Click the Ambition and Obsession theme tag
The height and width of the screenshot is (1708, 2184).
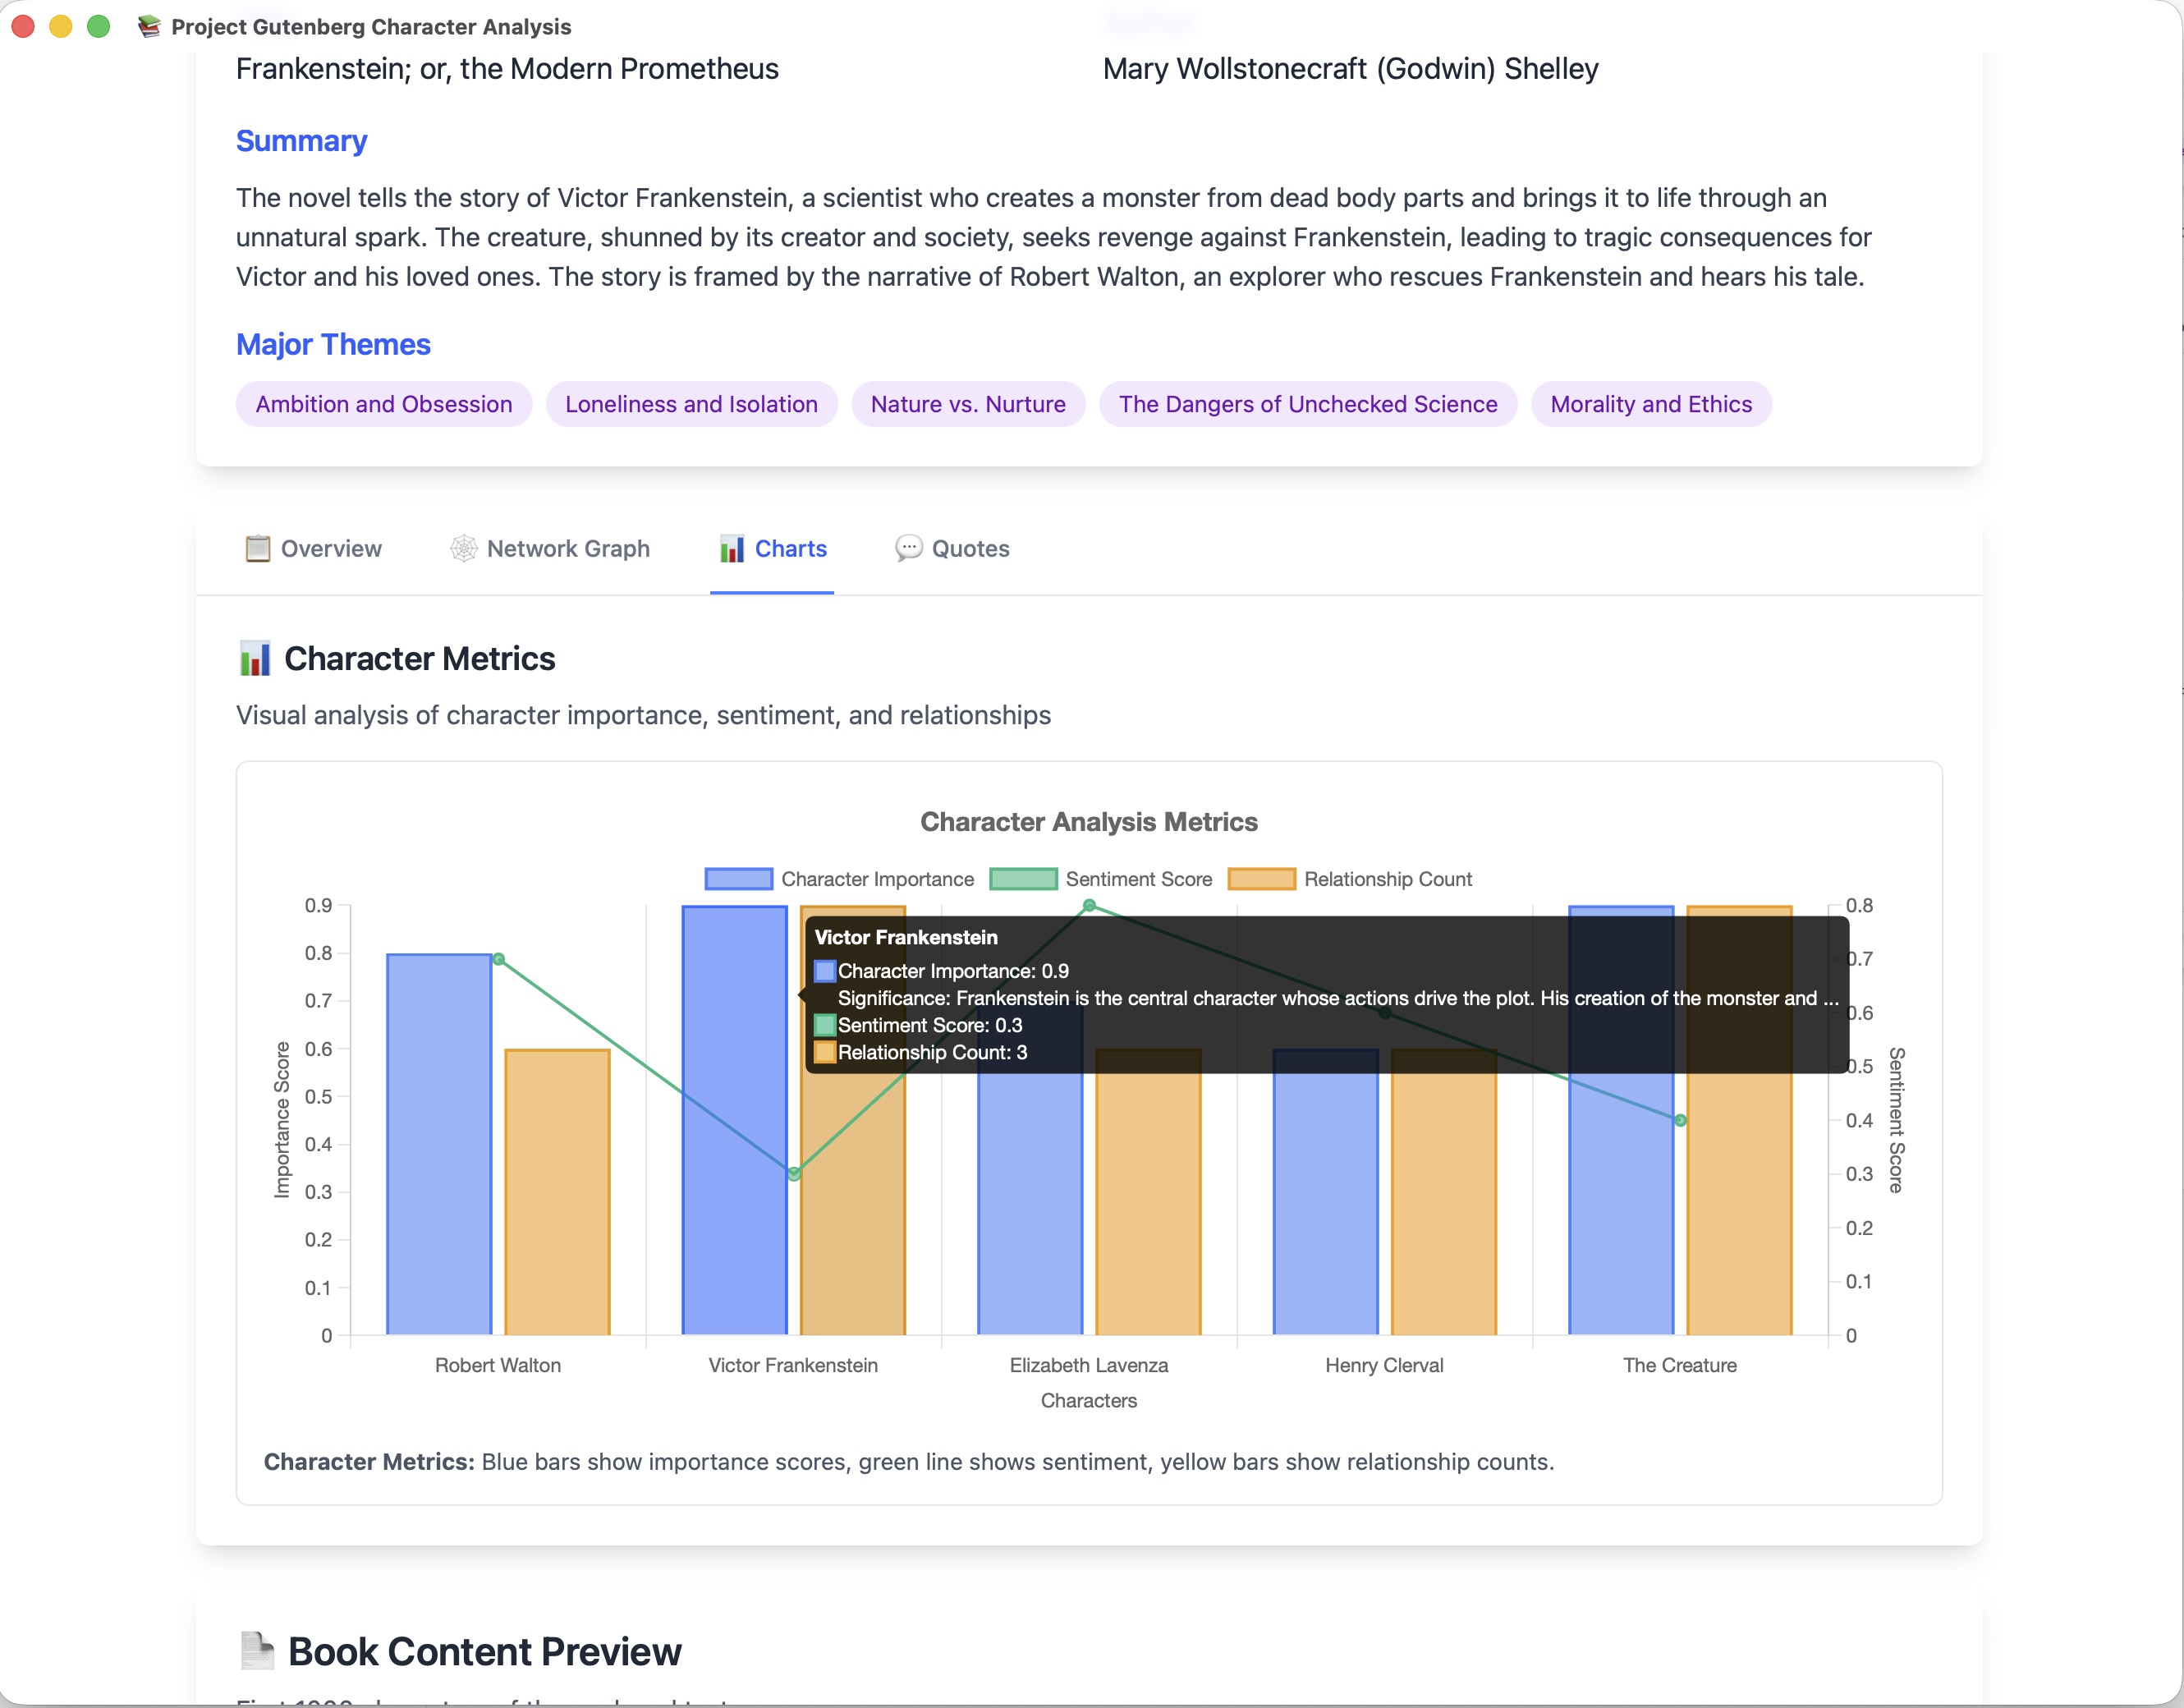pos(384,404)
